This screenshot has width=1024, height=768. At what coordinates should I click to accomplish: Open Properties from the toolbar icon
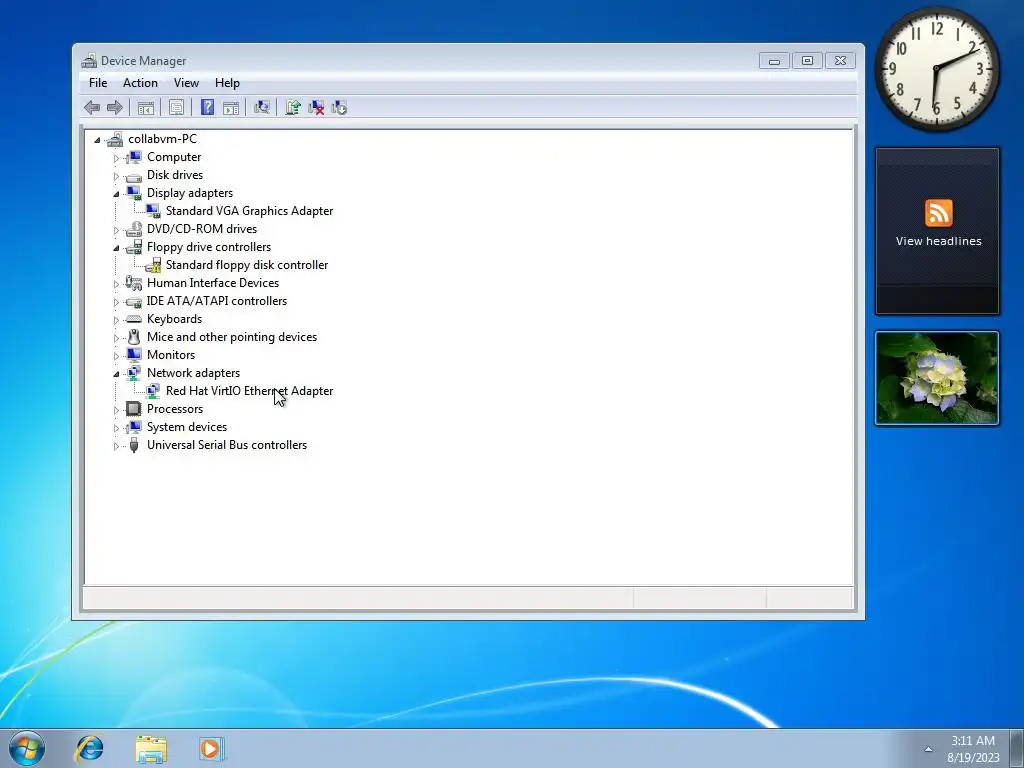coord(176,108)
